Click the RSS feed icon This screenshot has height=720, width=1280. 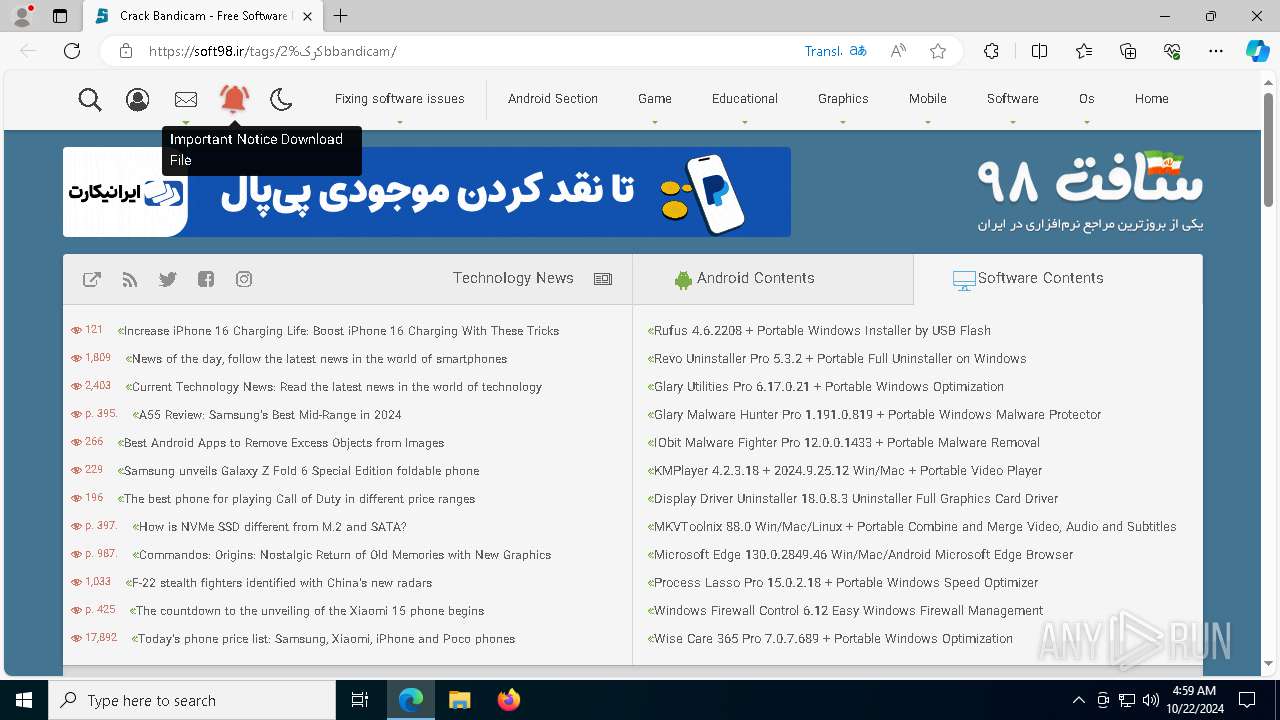point(130,279)
